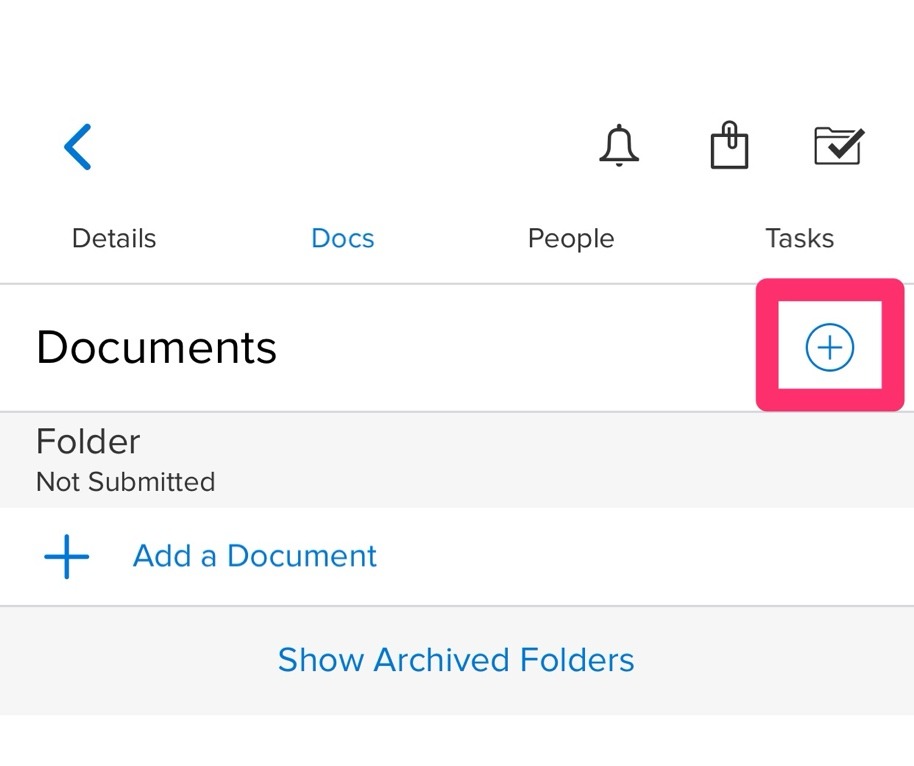Tap the plus icon beside Add a Document
The image size is (914, 766).
[x=66, y=557]
